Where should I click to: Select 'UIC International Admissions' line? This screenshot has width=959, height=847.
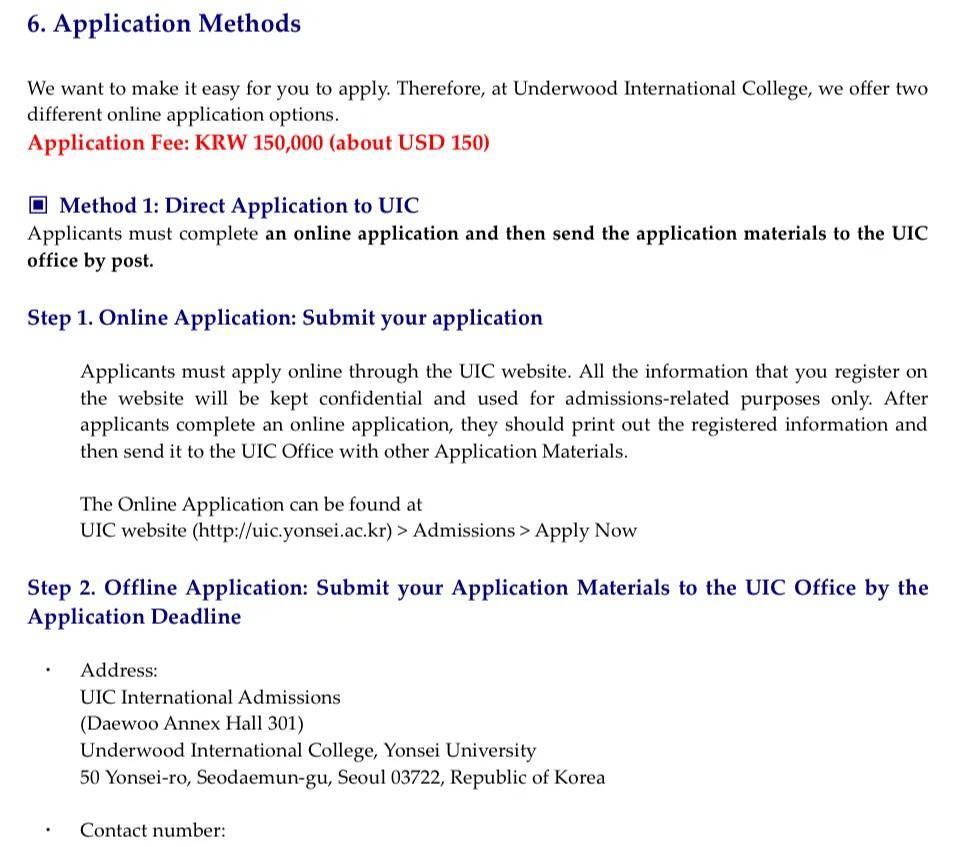click(x=210, y=697)
